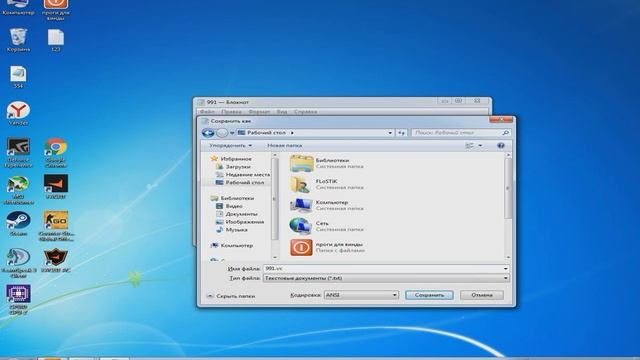The image size is (640, 360).
Task: Click the Сохранить button
Action: tap(429, 295)
